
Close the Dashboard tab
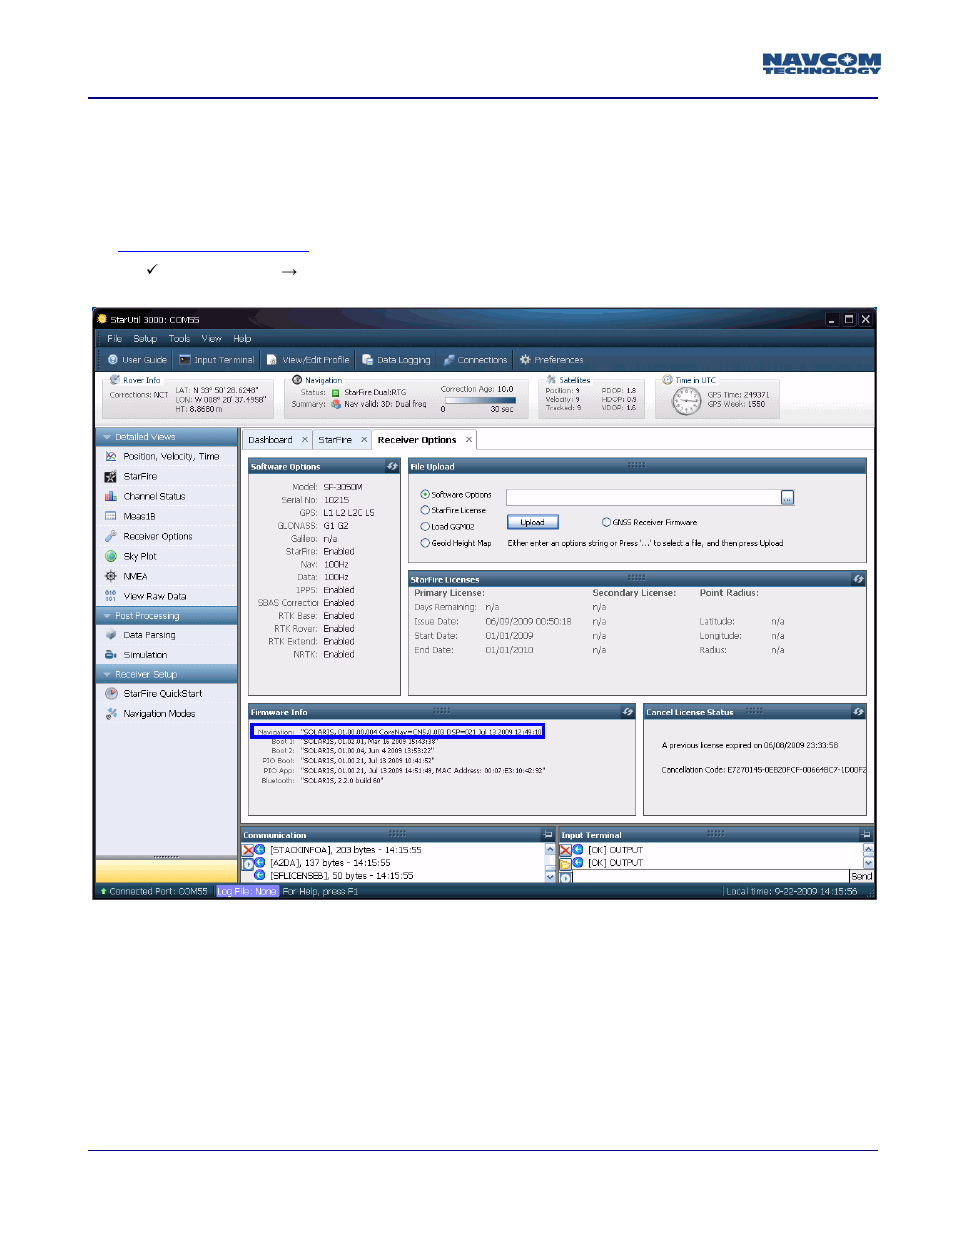click(305, 440)
